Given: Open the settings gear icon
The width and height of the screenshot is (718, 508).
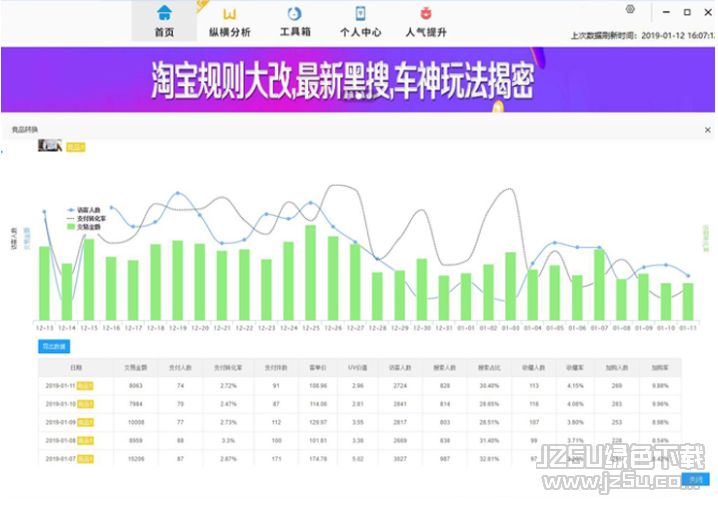Looking at the screenshot, I should (630, 9).
